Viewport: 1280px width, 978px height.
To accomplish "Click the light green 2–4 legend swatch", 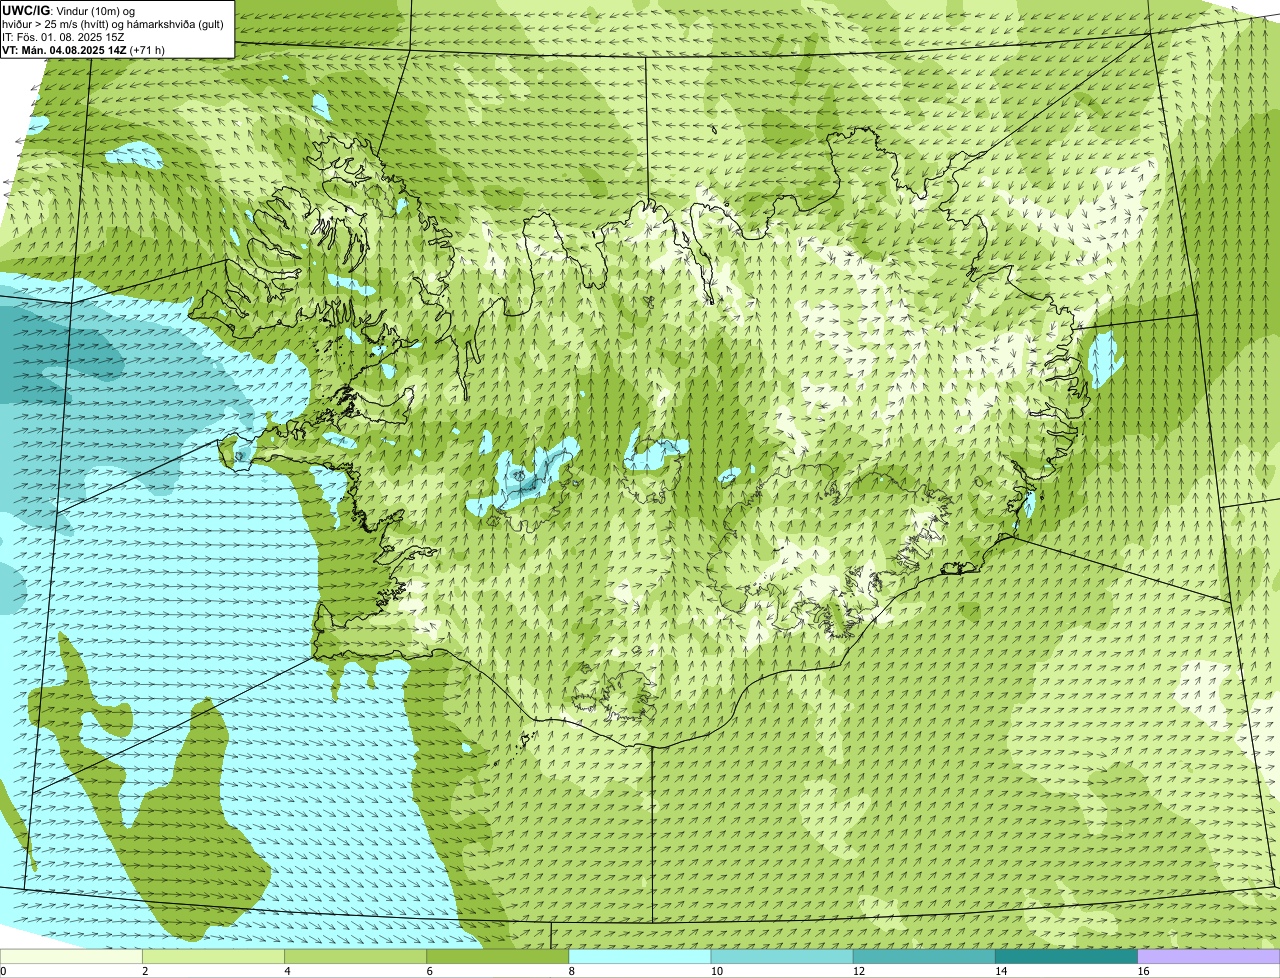I will [x=215, y=957].
